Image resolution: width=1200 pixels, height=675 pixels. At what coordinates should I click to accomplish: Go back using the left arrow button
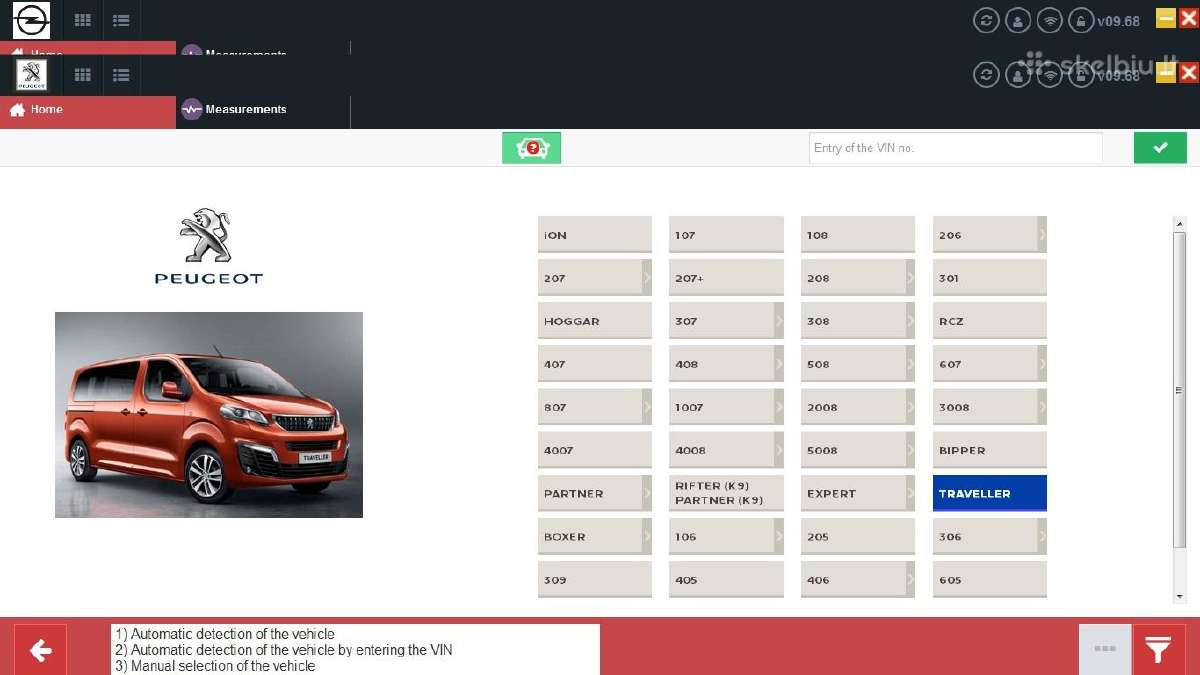[41, 651]
